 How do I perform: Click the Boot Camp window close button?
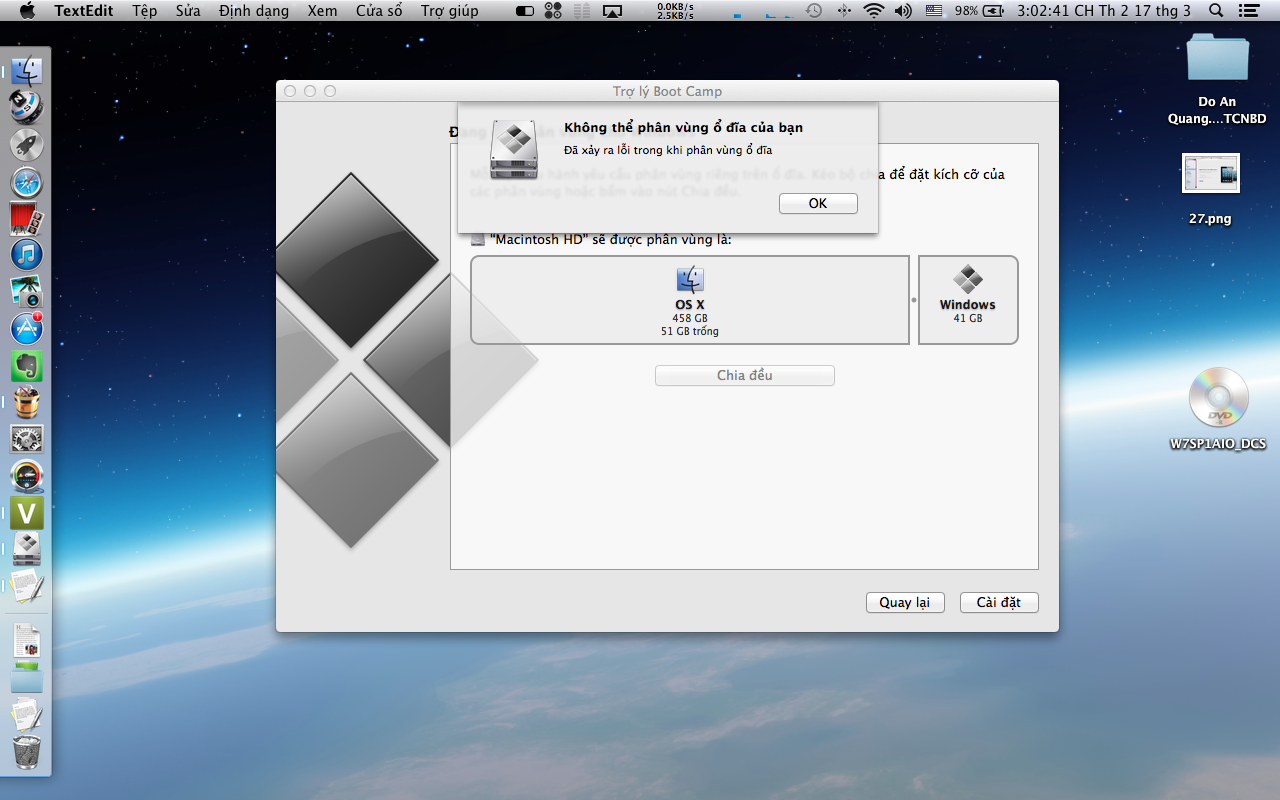click(290, 91)
